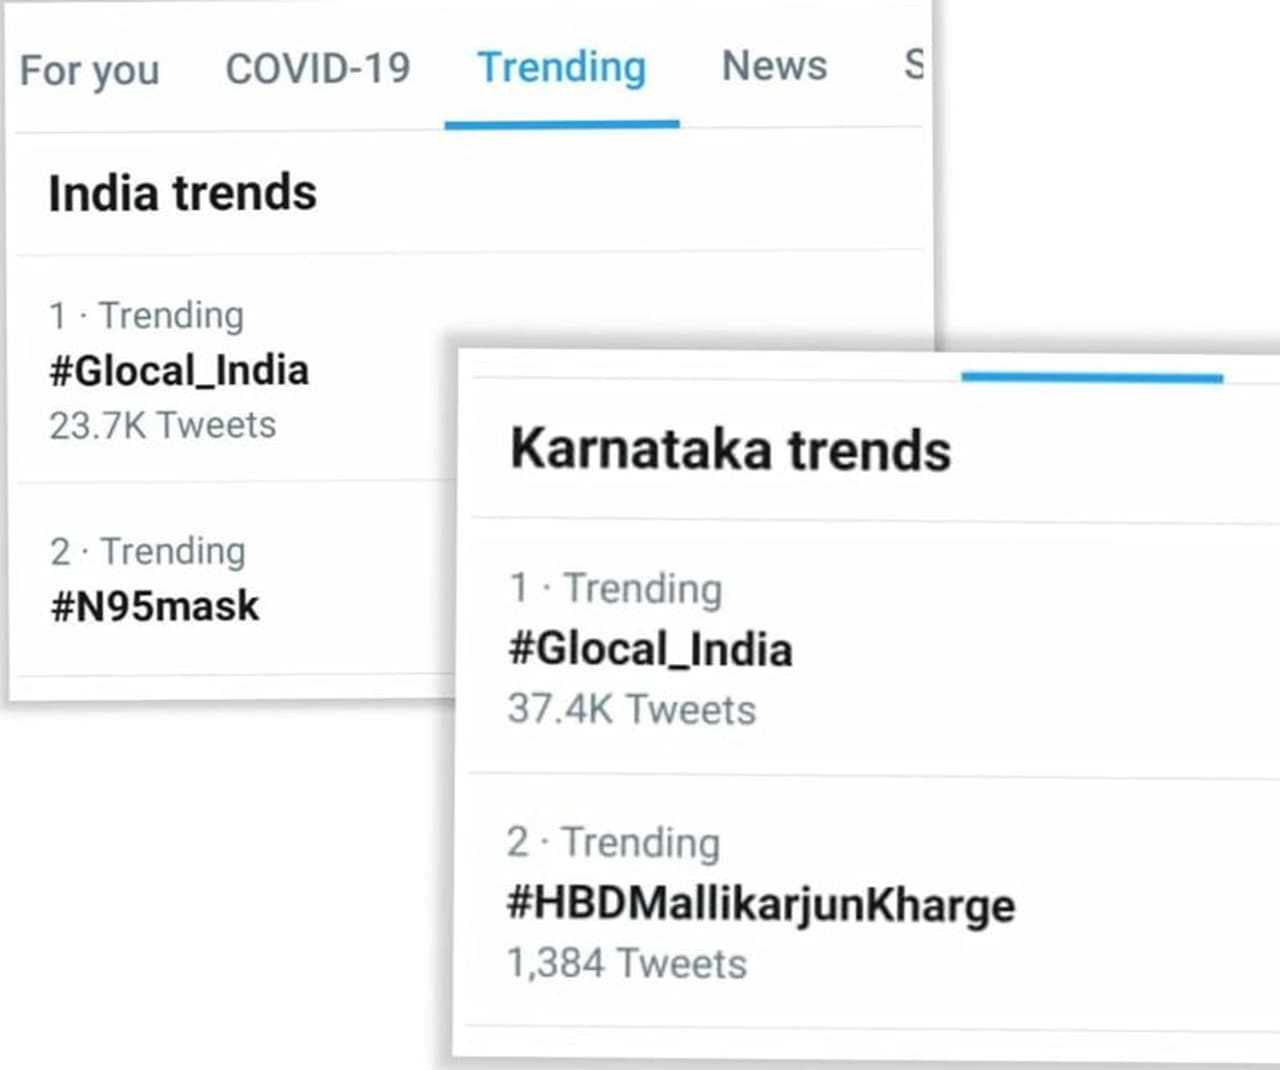Open the #N95mask hashtag
Screen dimensions: 1280x1070
point(155,606)
